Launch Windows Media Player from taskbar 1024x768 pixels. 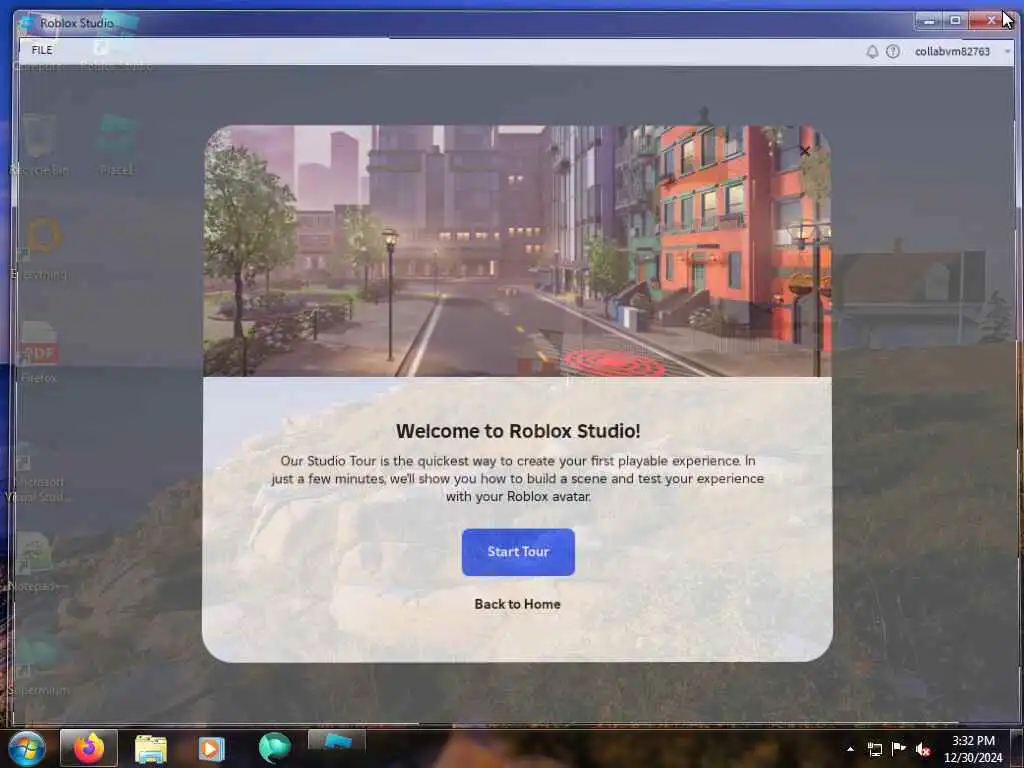211,749
